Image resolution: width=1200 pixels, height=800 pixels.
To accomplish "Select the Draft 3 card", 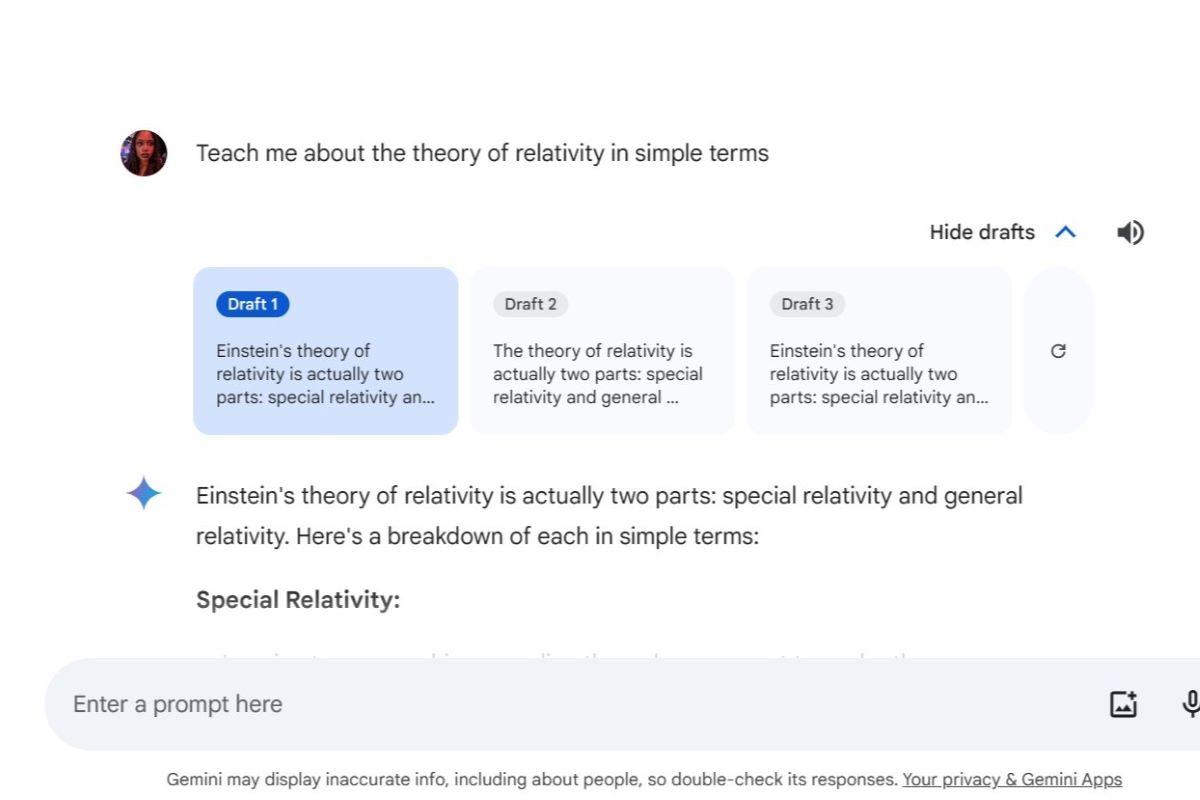I will [880, 351].
